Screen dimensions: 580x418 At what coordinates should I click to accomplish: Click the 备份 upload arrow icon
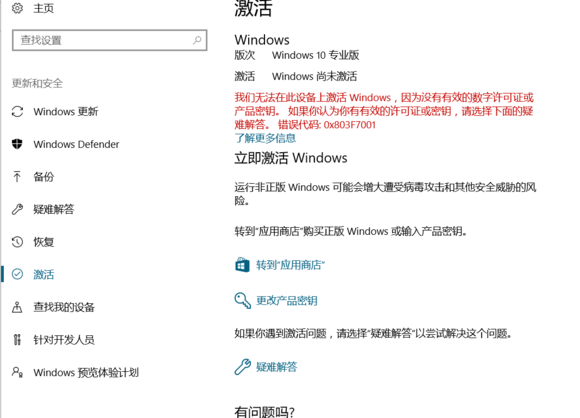tap(17, 176)
